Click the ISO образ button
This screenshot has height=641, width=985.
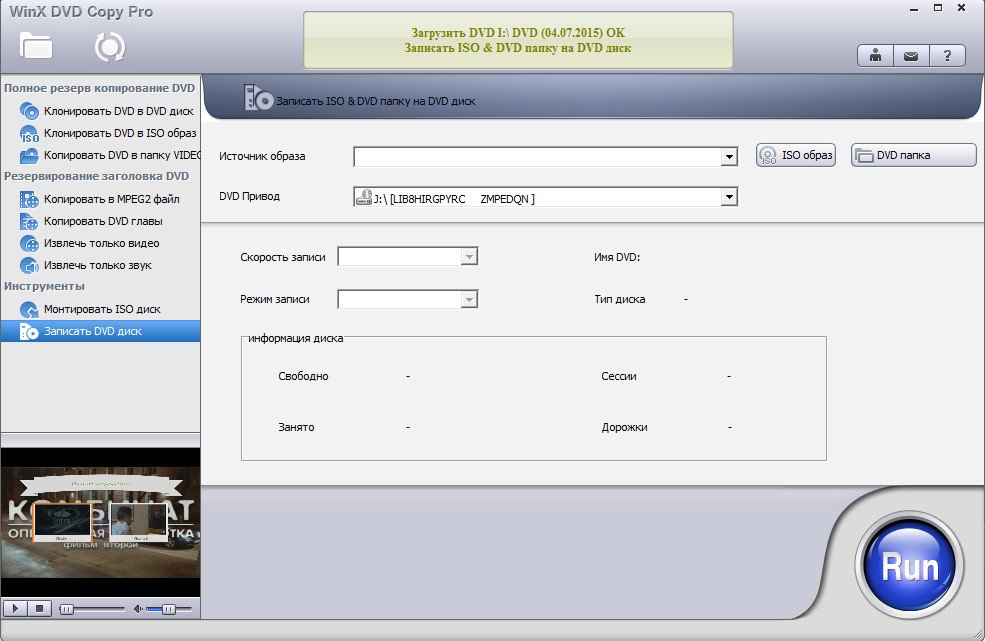(796, 155)
